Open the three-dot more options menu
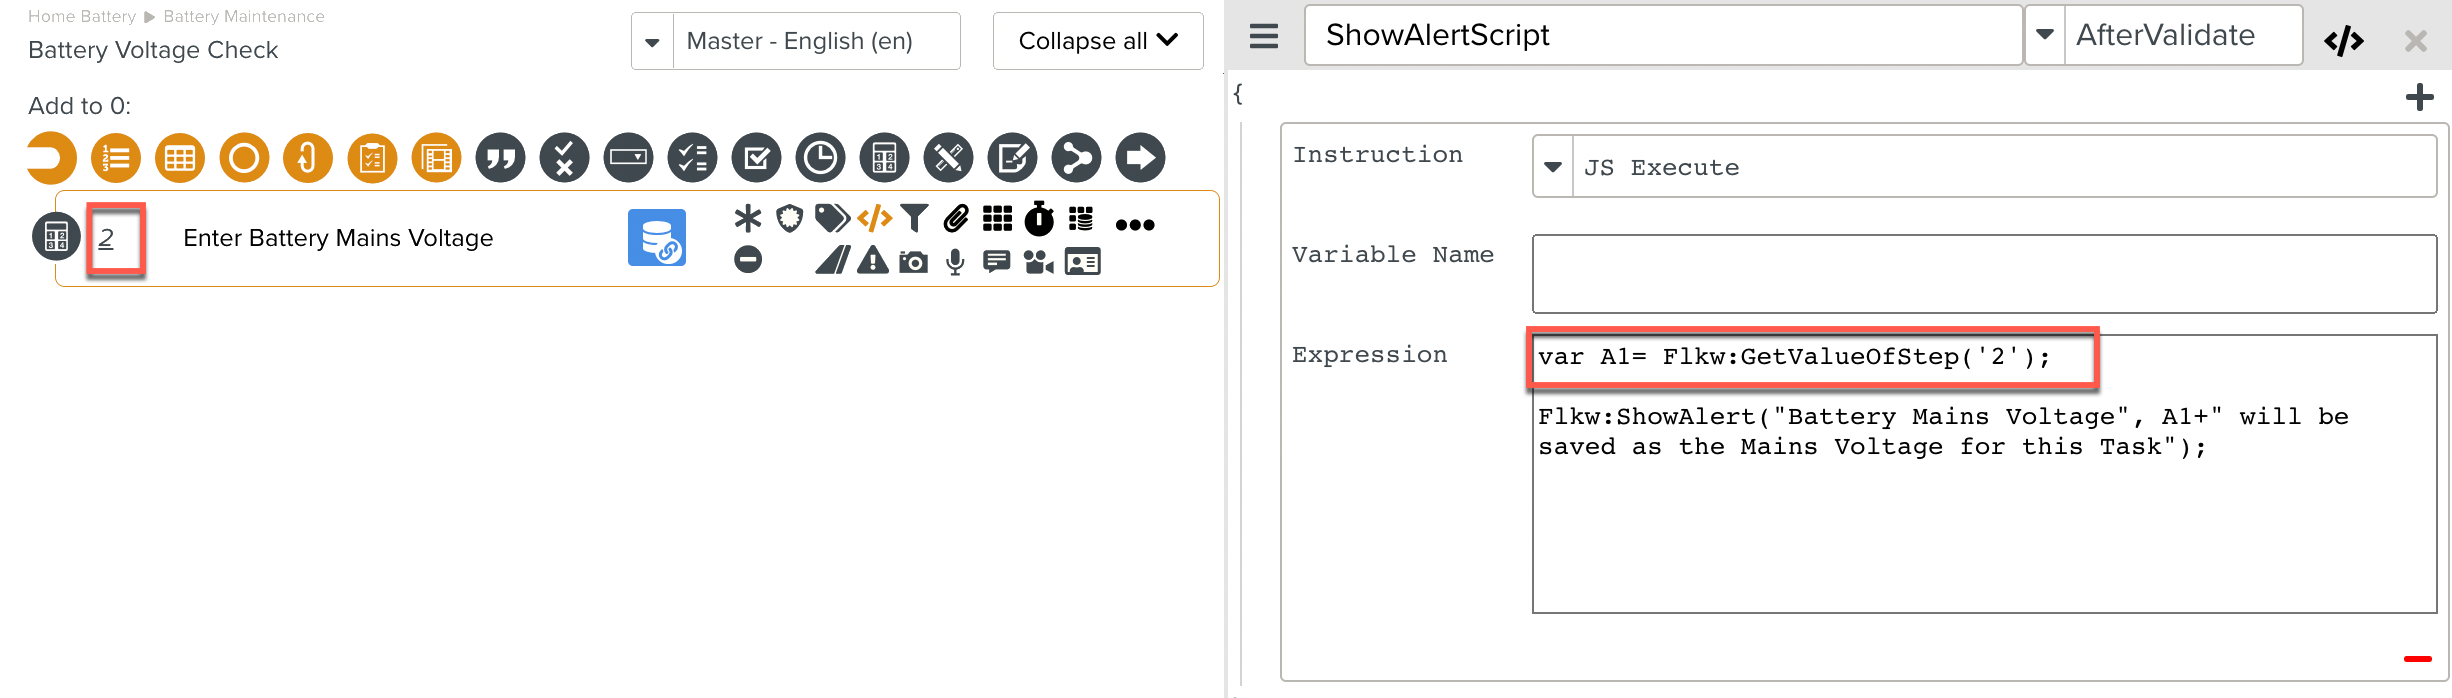The height and width of the screenshot is (698, 2452). pyautogui.click(x=1135, y=225)
